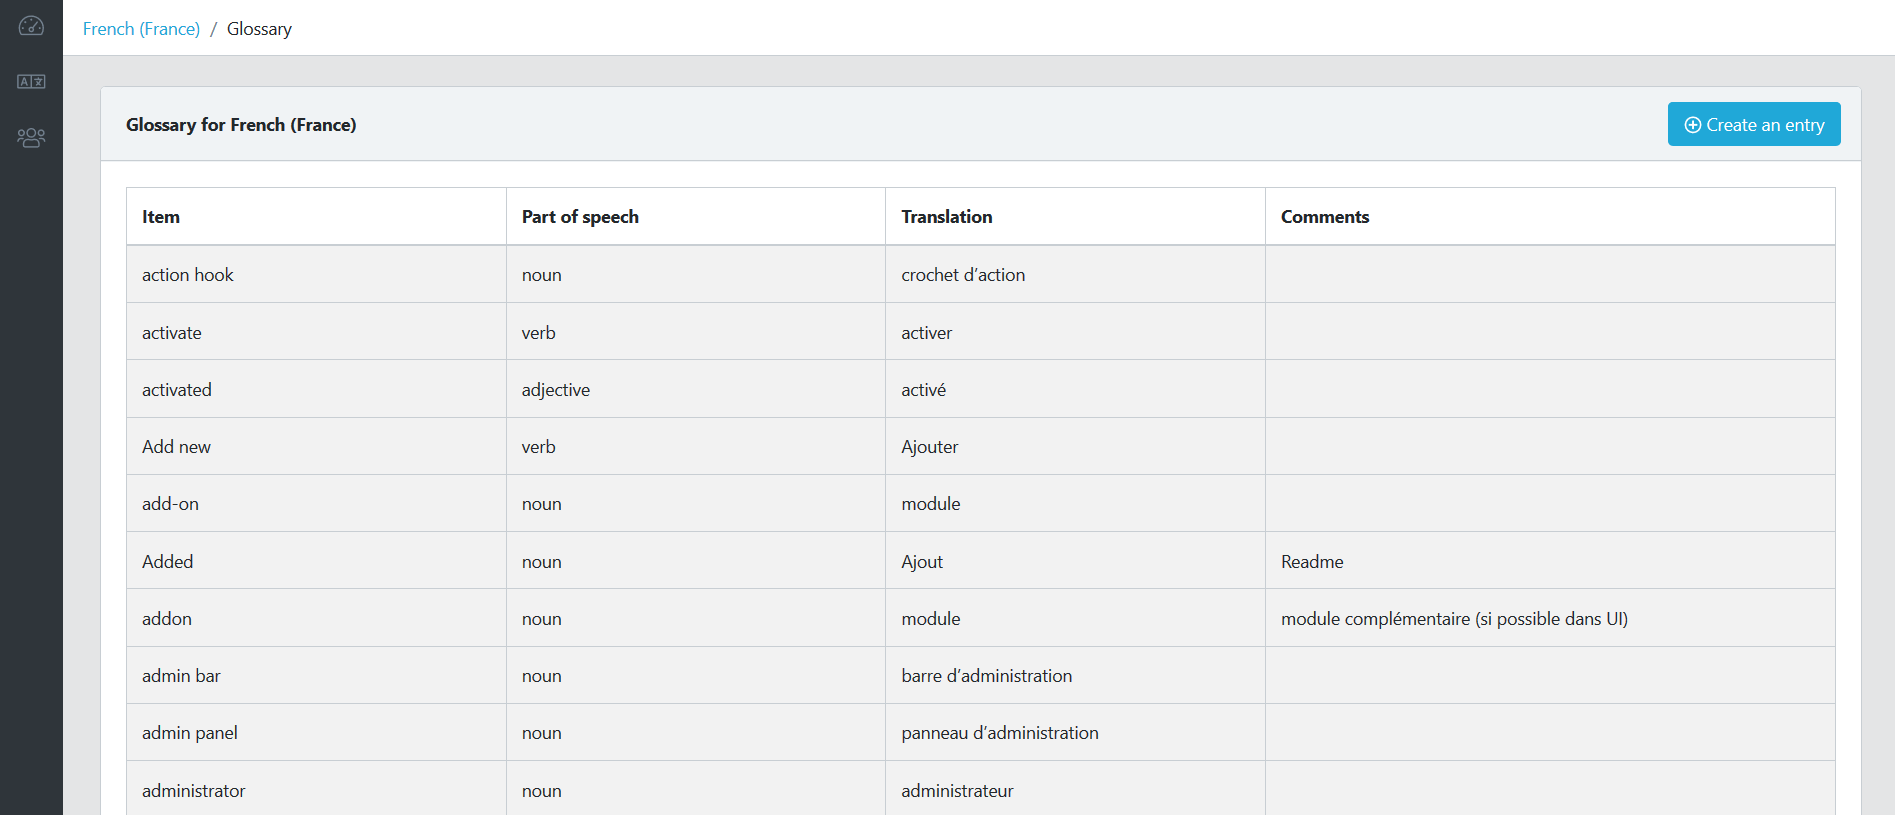
Task: Click the 'Readme' comment cell
Action: (x=1550, y=561)
